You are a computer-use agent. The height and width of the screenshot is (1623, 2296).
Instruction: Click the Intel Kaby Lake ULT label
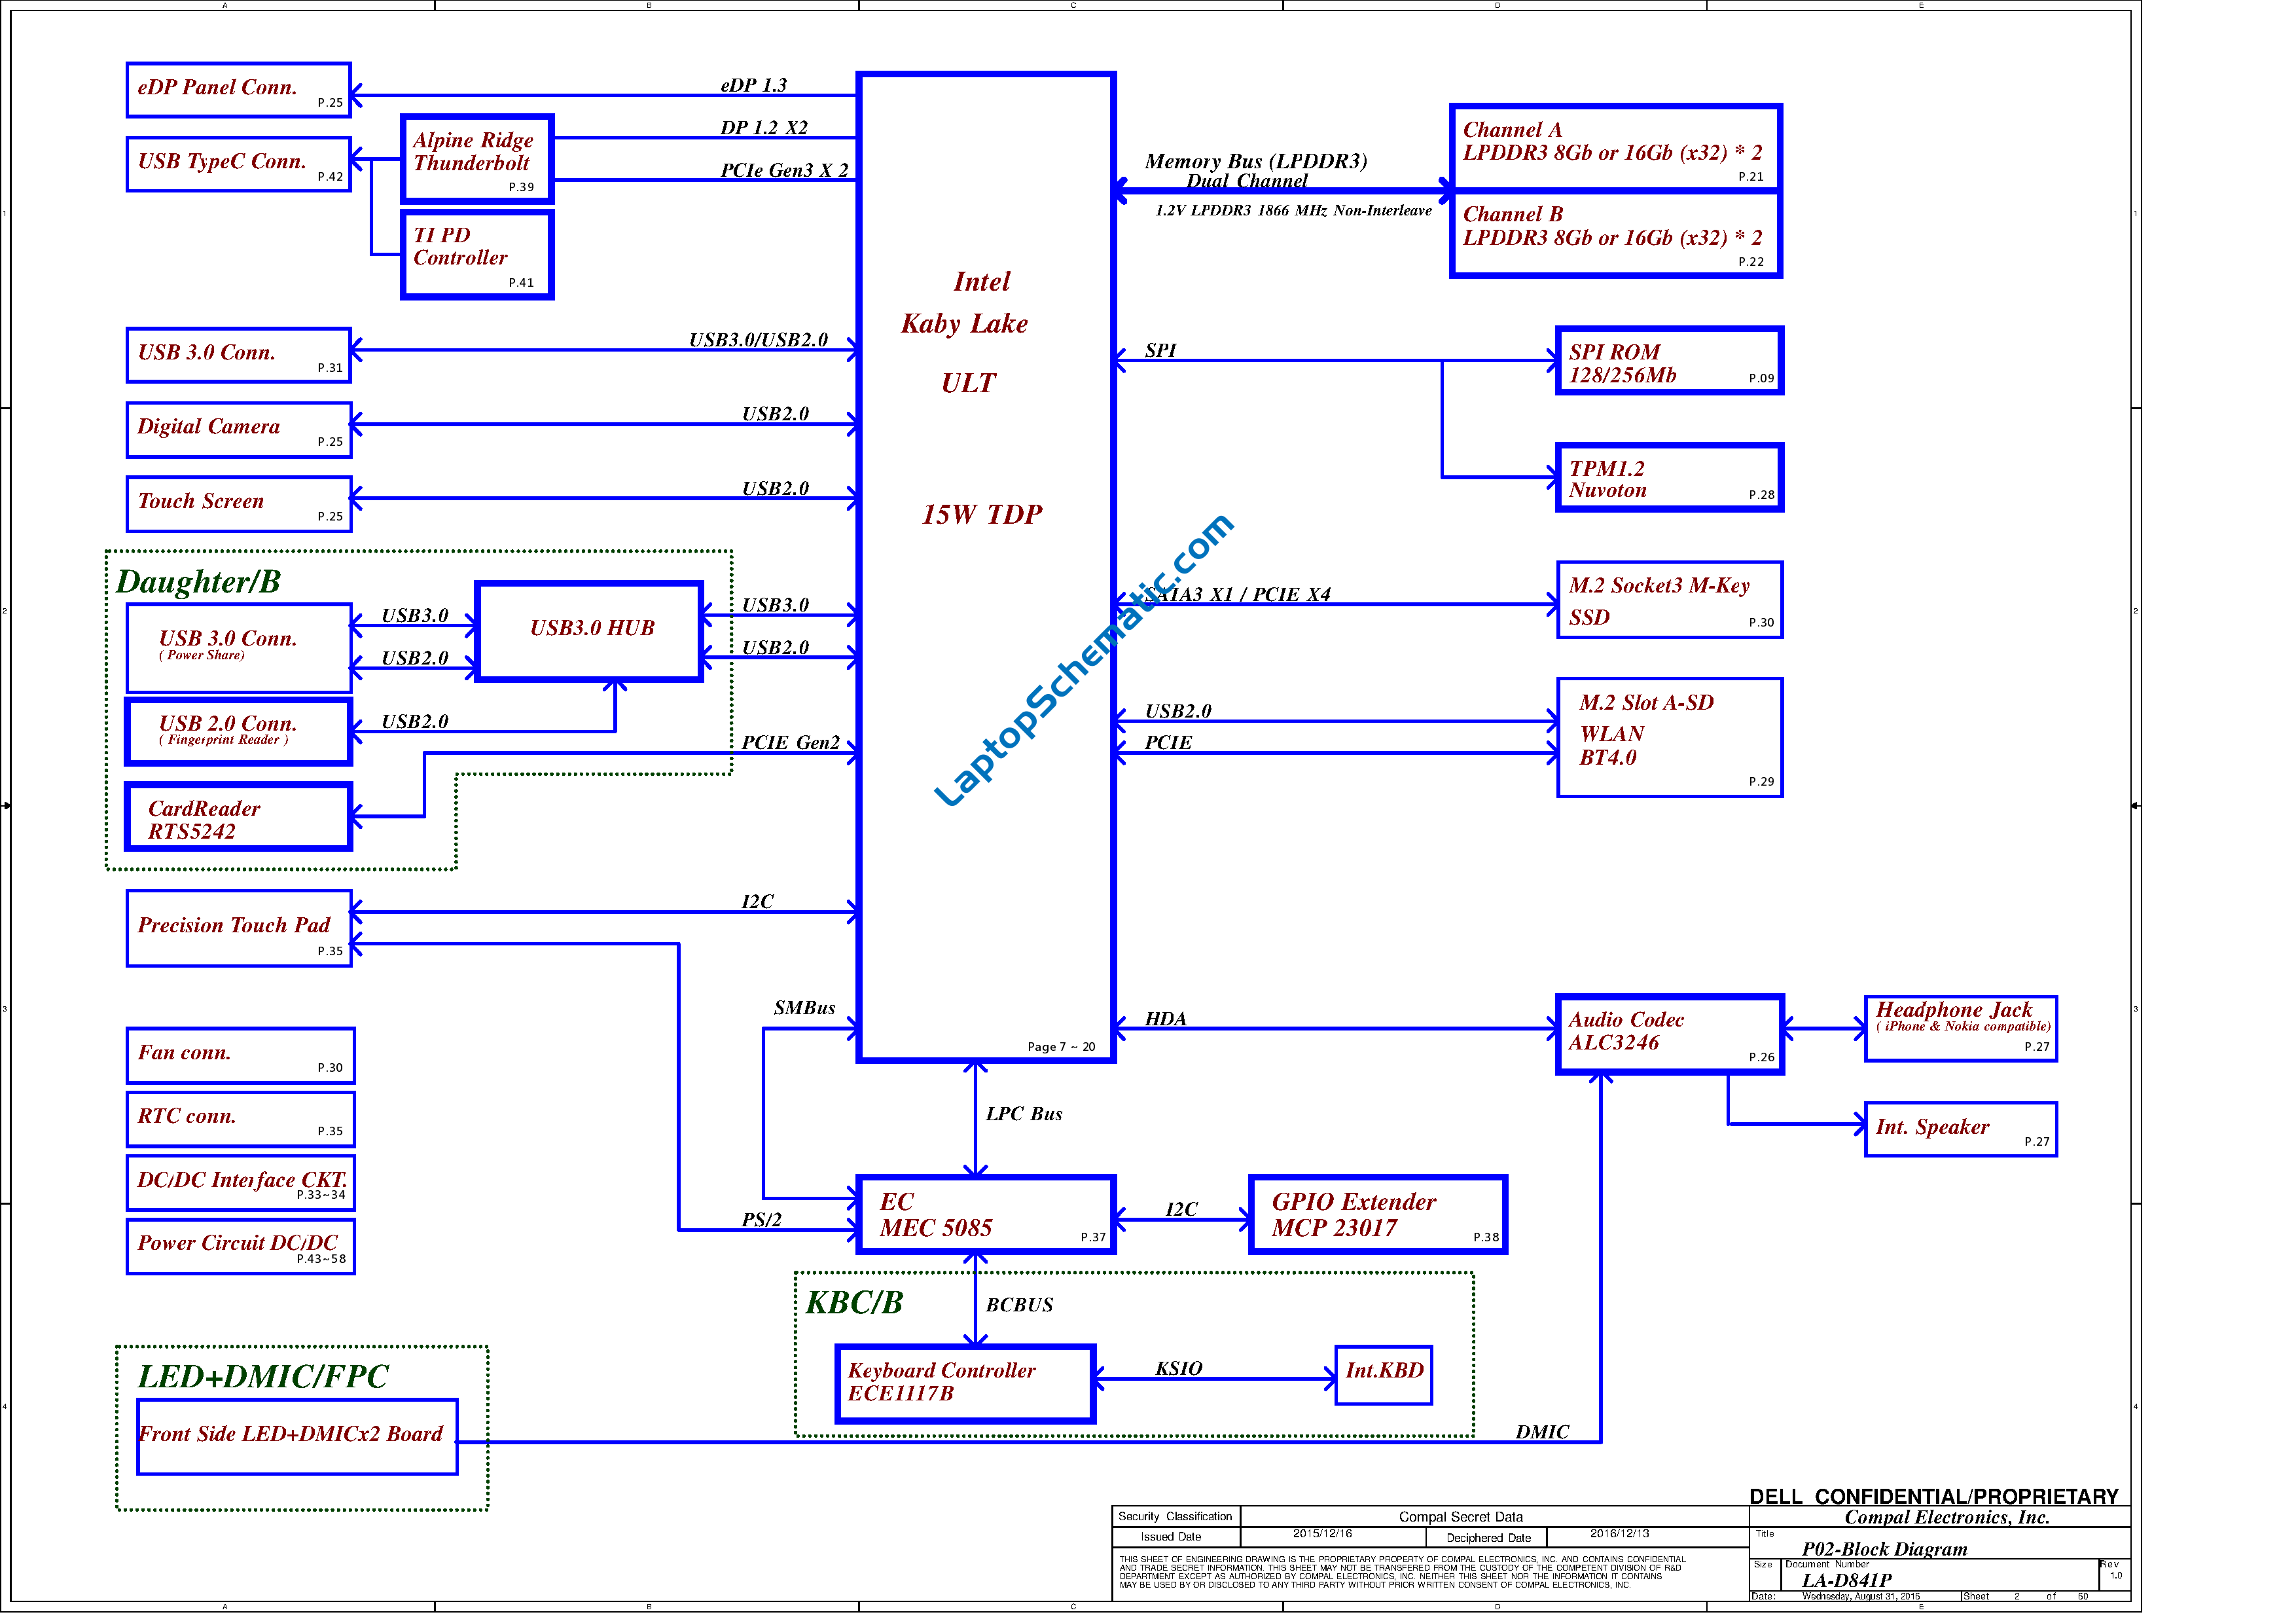pyautogui.click(x=966, y=331)
